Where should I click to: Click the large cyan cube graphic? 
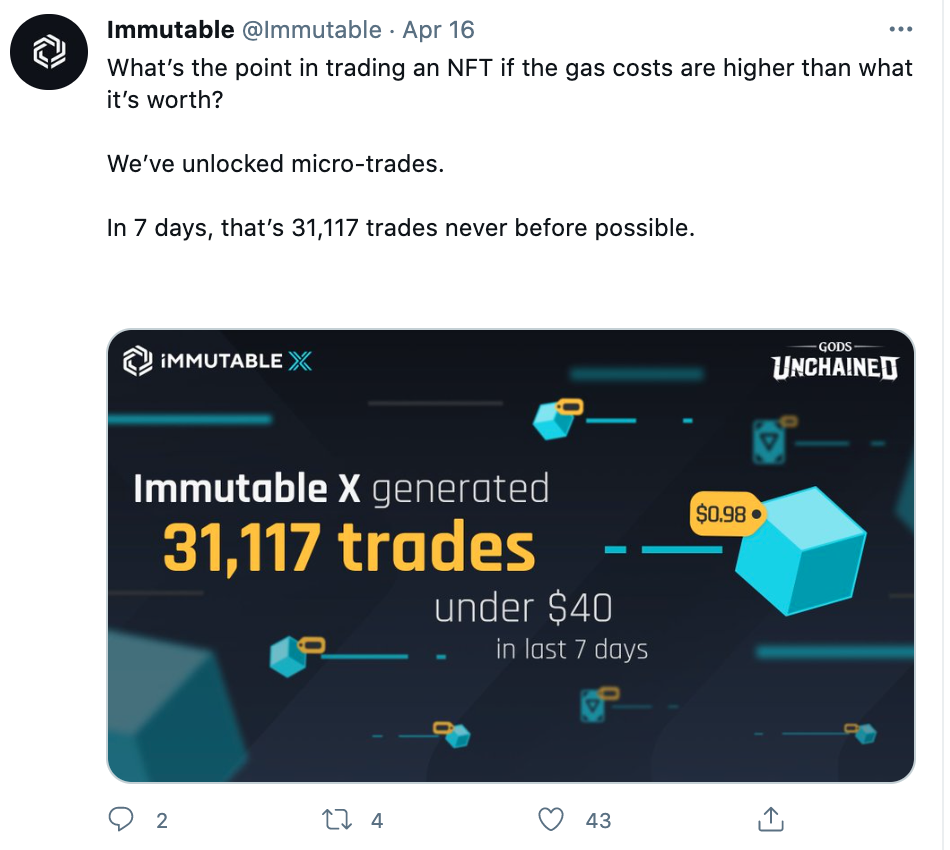point(801,551)
